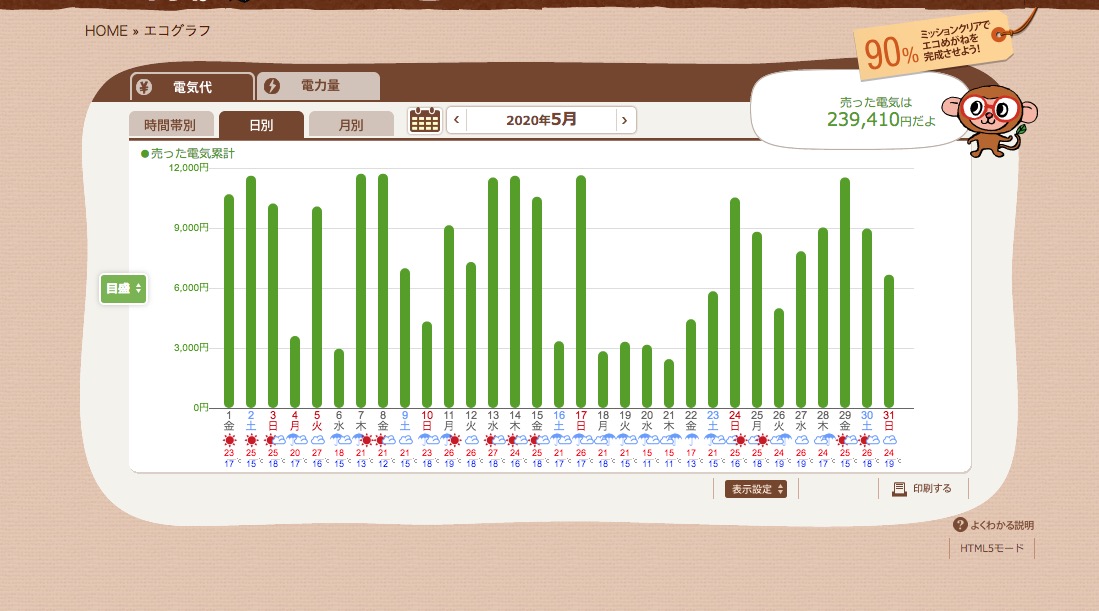
Task: Click the HTML5モード link
Action: [x=991, y=549]
